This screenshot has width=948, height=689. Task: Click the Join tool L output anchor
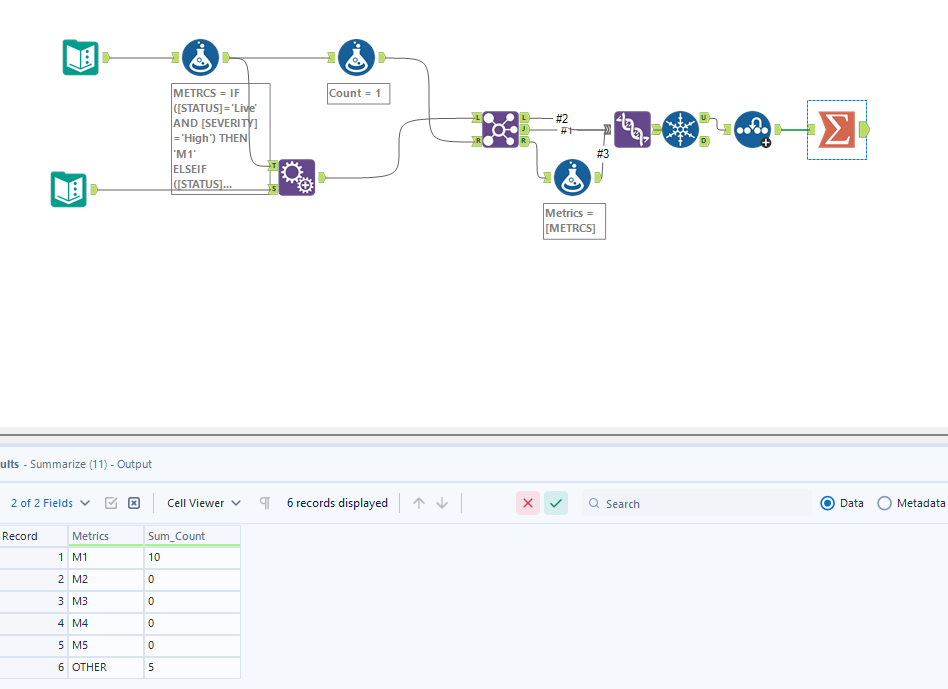point(524,118)
